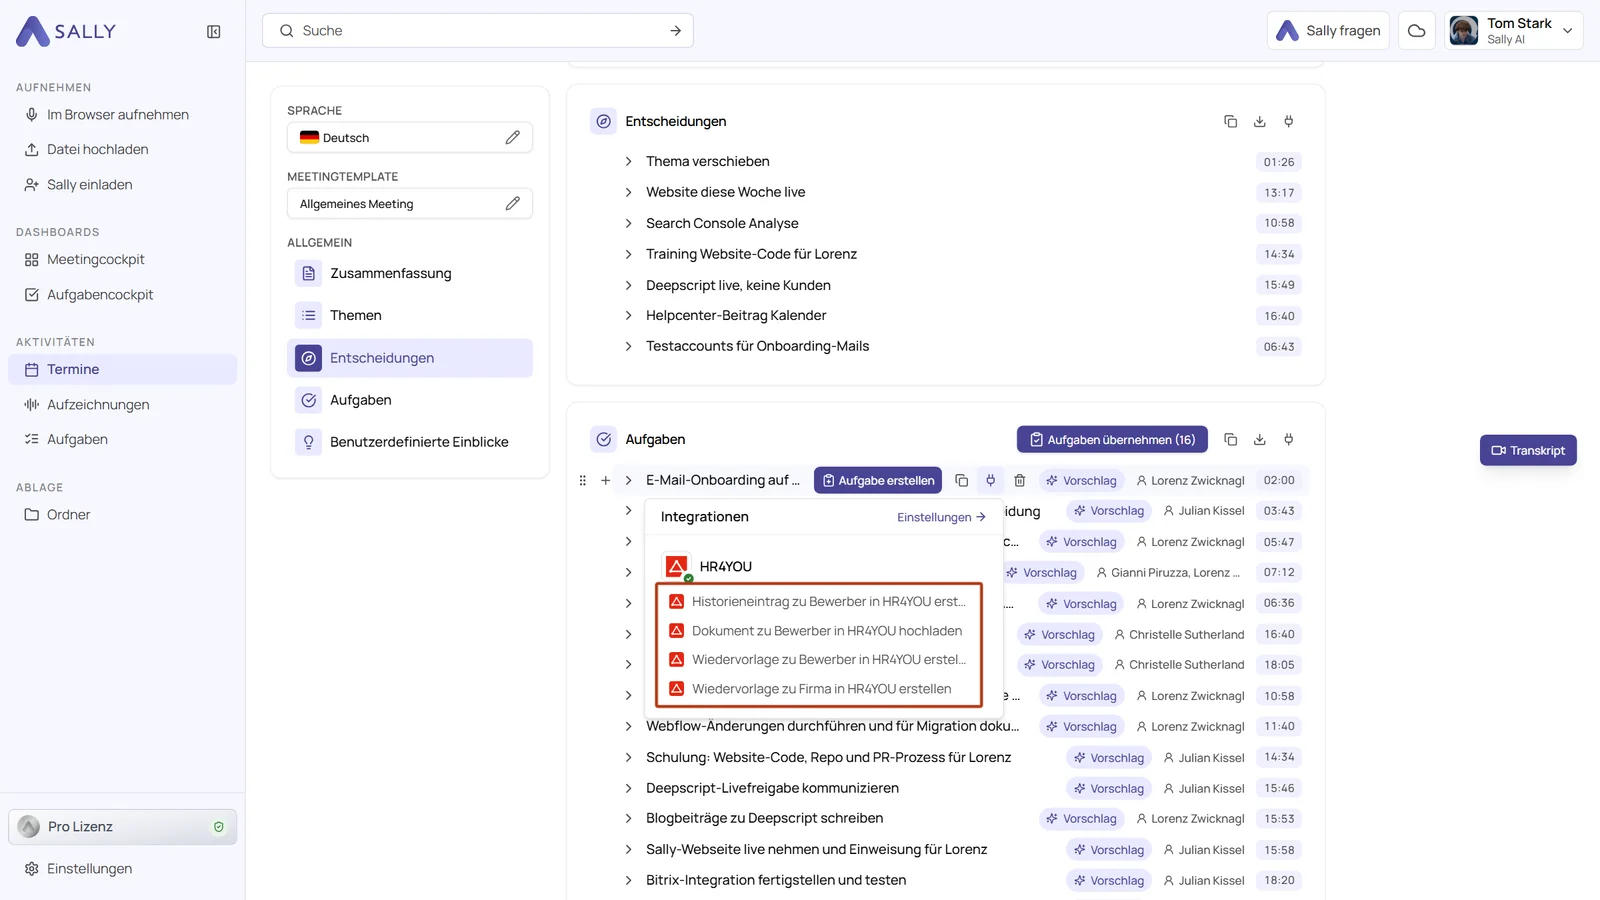Open Einstellungen link in Integrationen popup
The height and width of the screenshot is (900, 1600).
(x=941, y=518)
